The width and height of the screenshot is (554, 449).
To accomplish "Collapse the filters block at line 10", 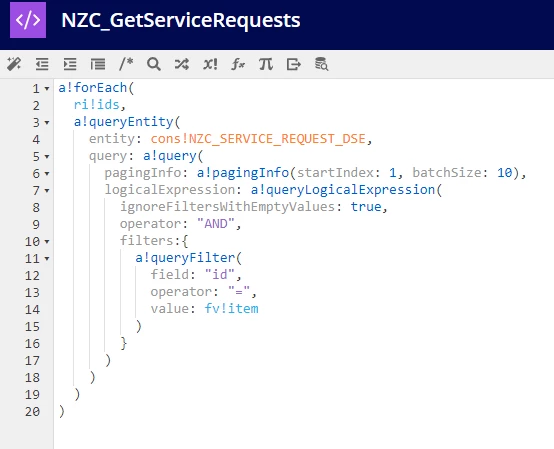I will click(x=47, y=242).
